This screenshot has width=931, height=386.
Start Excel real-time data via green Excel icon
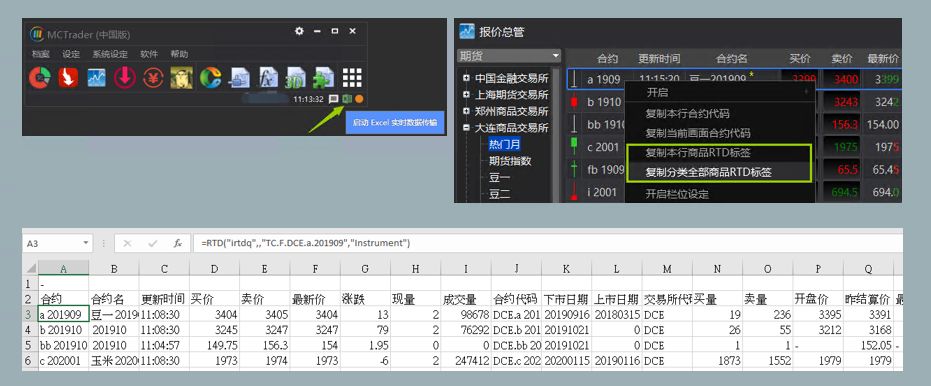click(x=346, y=99)
